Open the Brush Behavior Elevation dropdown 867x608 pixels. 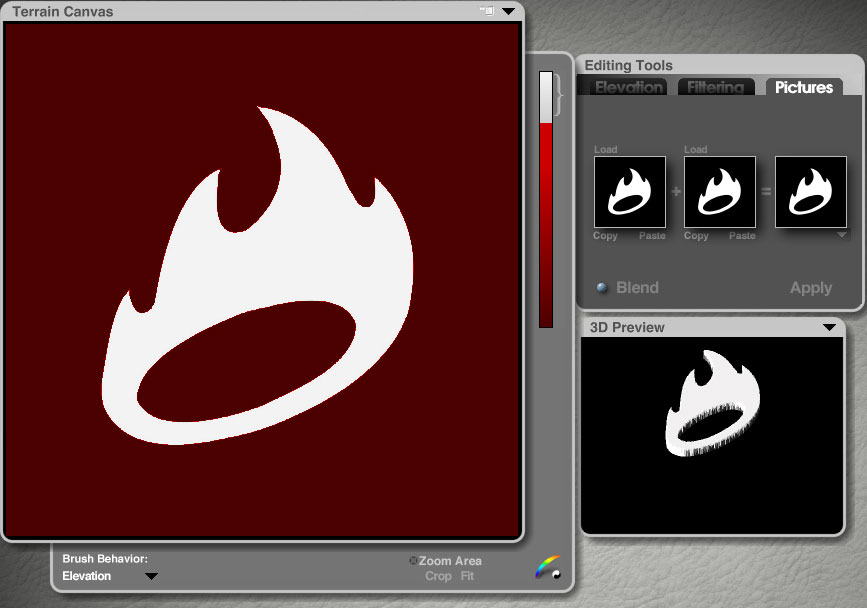pyautogui.click(x=151, y=576)
